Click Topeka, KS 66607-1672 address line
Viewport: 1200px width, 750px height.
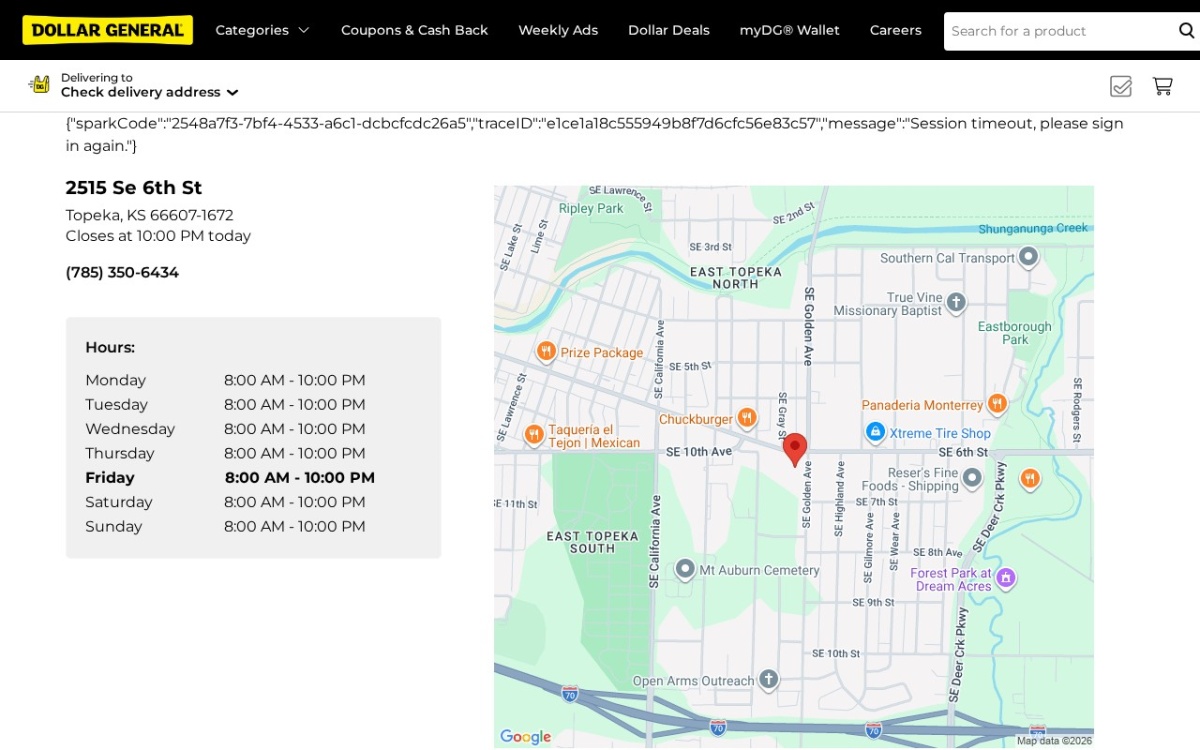[150, 215]
